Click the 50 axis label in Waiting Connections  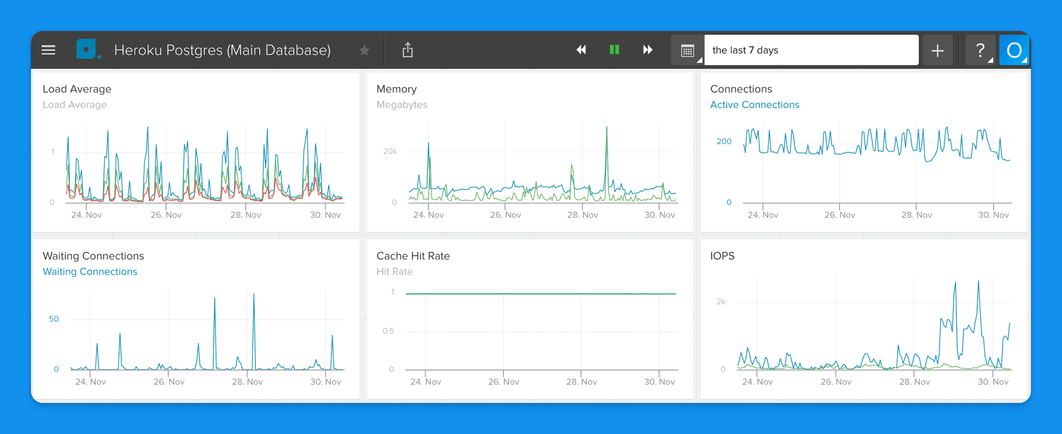pyautogui.click(x=54, y=319)
